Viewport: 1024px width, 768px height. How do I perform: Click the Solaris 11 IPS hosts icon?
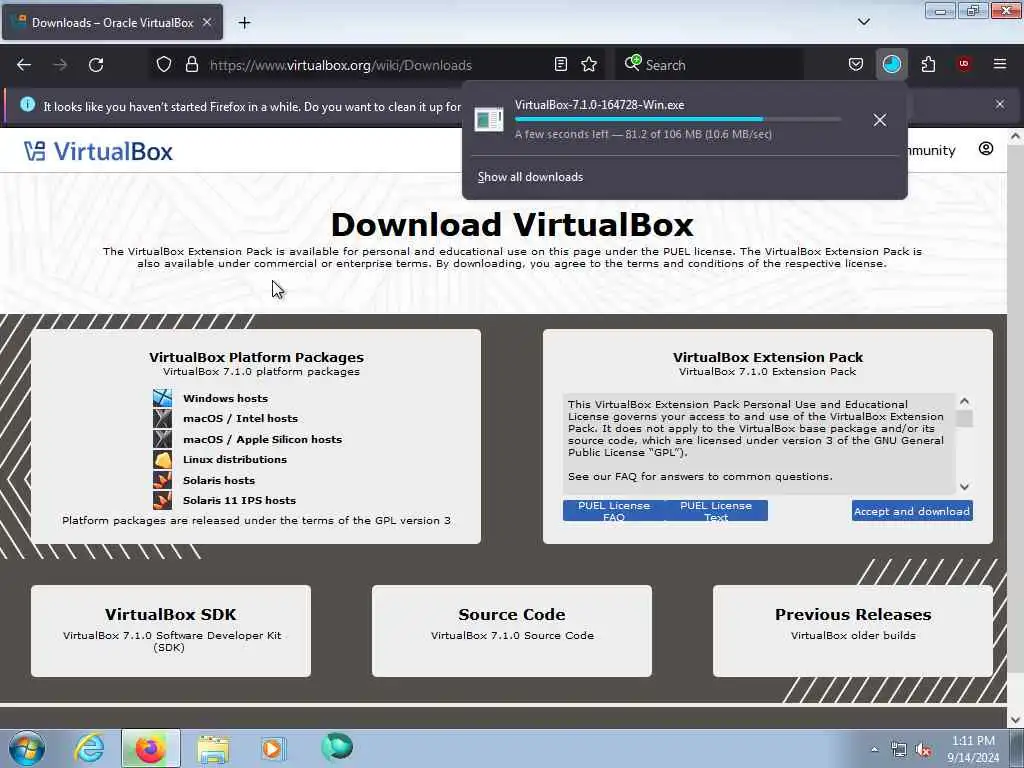(162, 500)
